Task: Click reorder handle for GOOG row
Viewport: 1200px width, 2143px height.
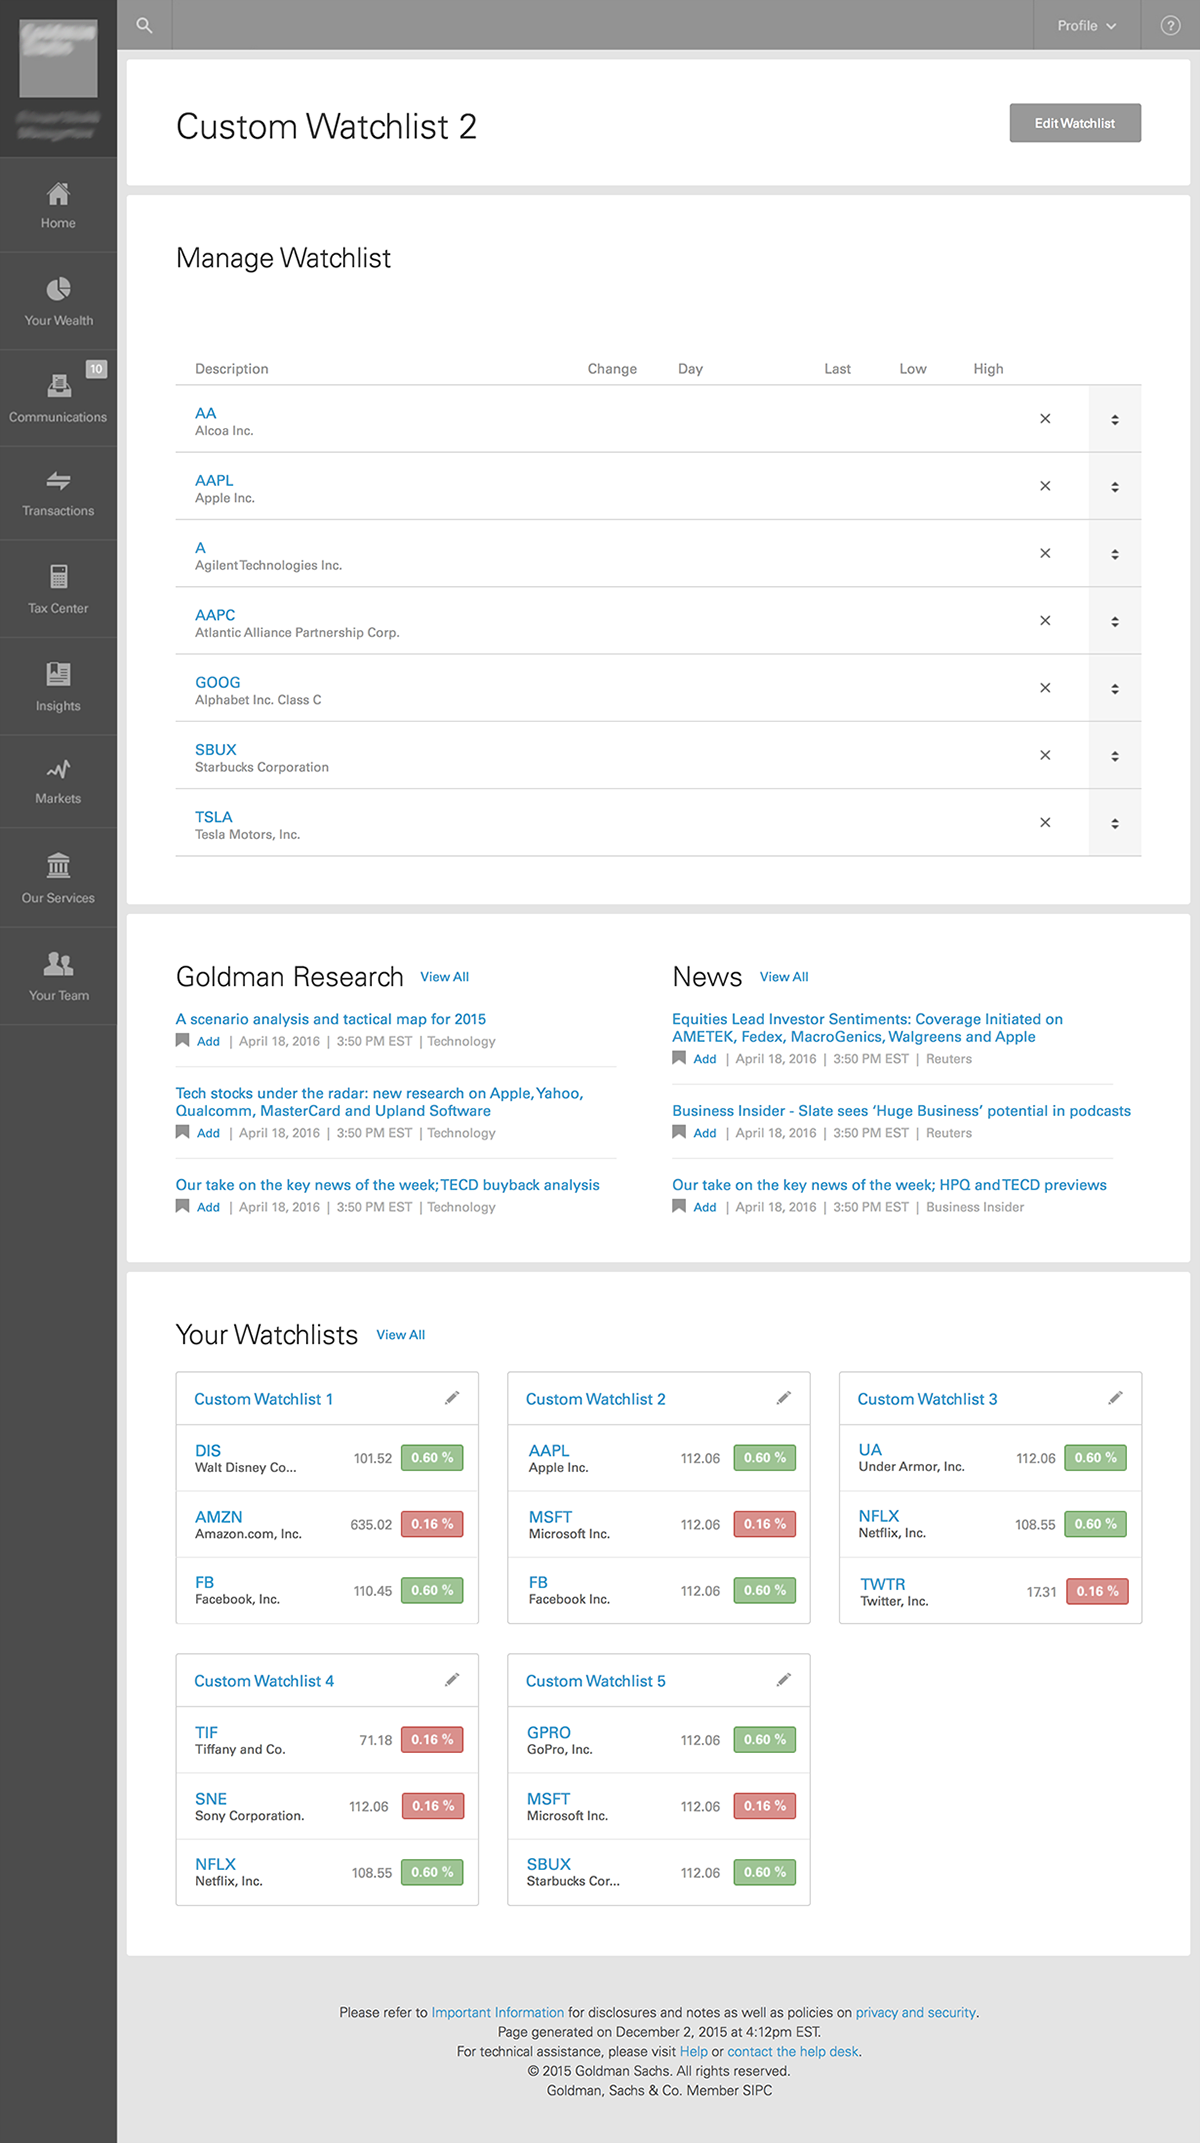Action: 1115,689
